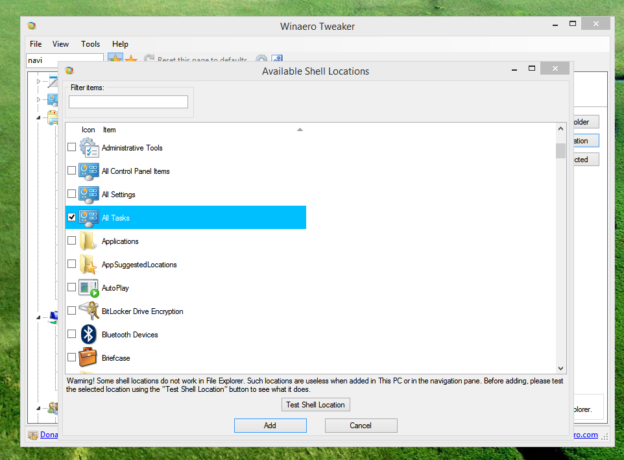Click the Cancel button
Screen dimensions: 624x460
pos(361,425)
